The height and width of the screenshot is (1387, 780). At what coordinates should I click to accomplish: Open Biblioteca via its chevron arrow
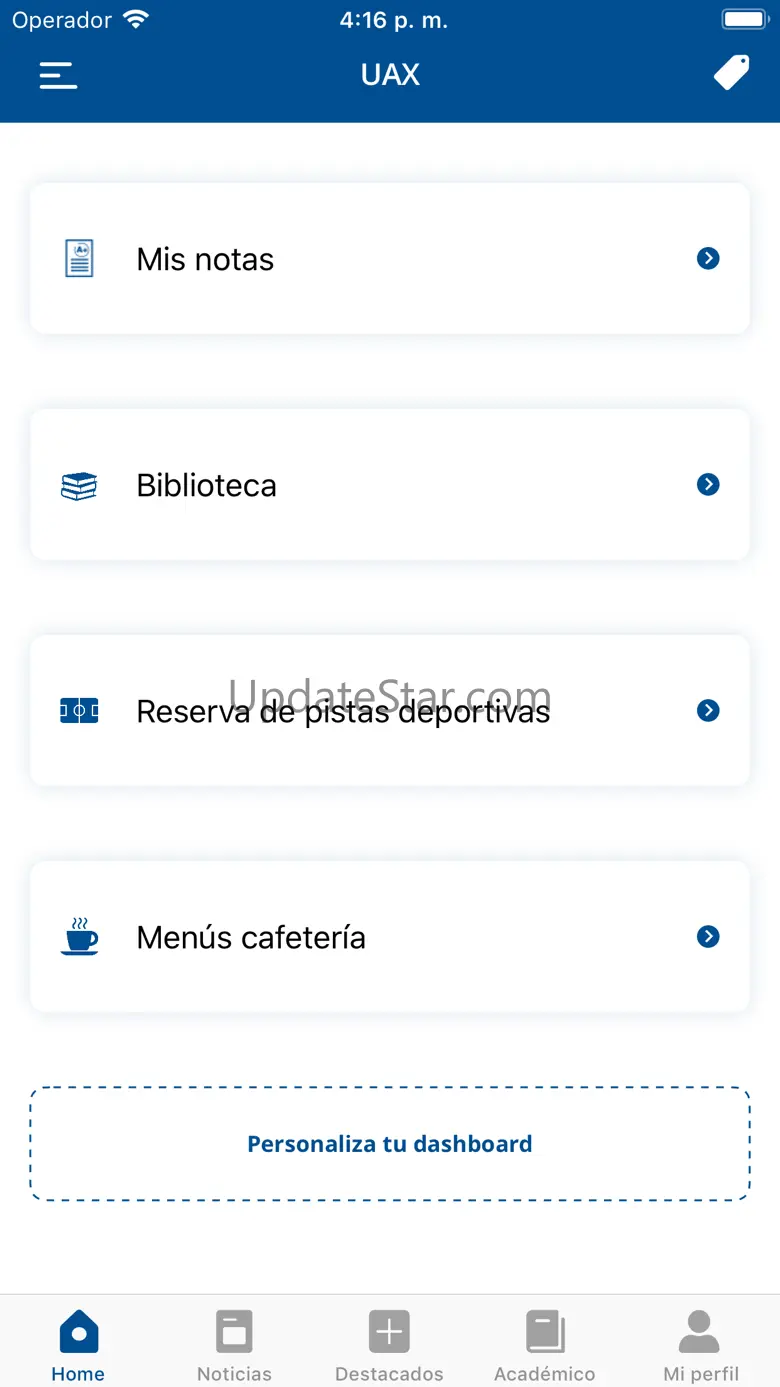pyautogui.click(x=708, y=485)
